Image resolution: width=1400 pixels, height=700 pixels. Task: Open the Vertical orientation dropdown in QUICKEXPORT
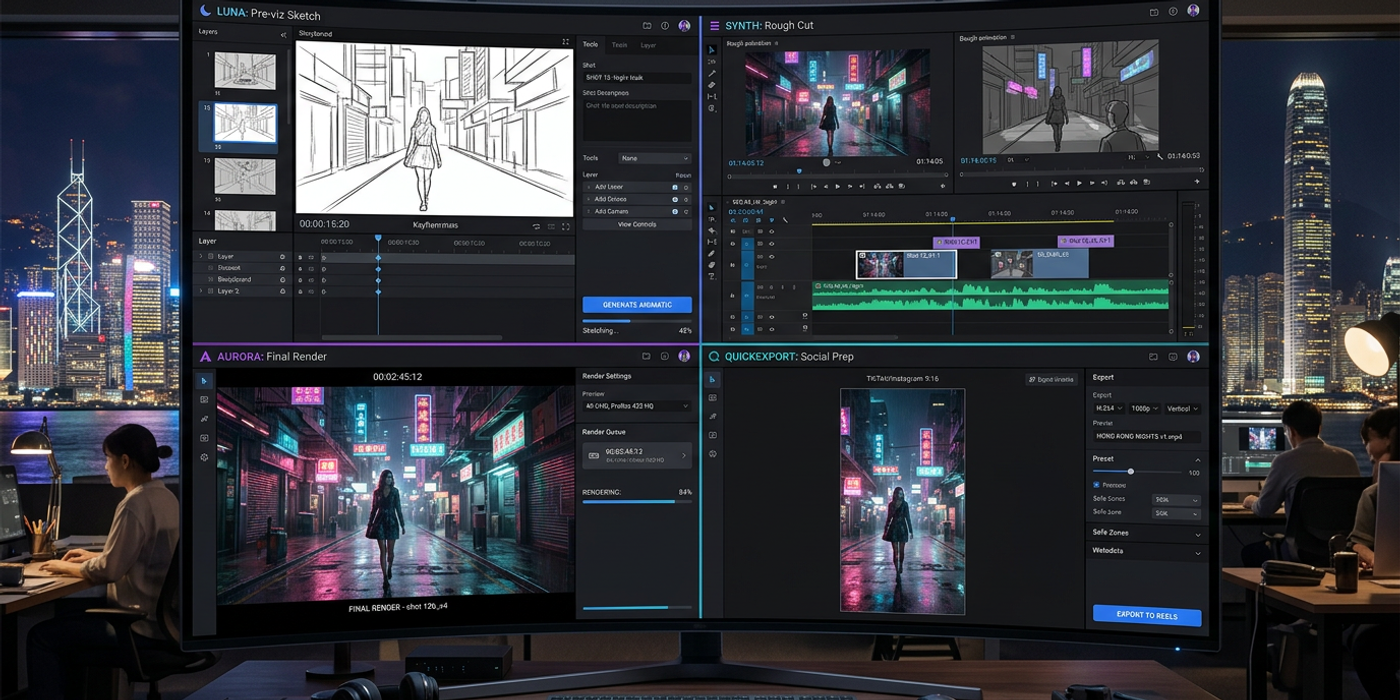1182,409
